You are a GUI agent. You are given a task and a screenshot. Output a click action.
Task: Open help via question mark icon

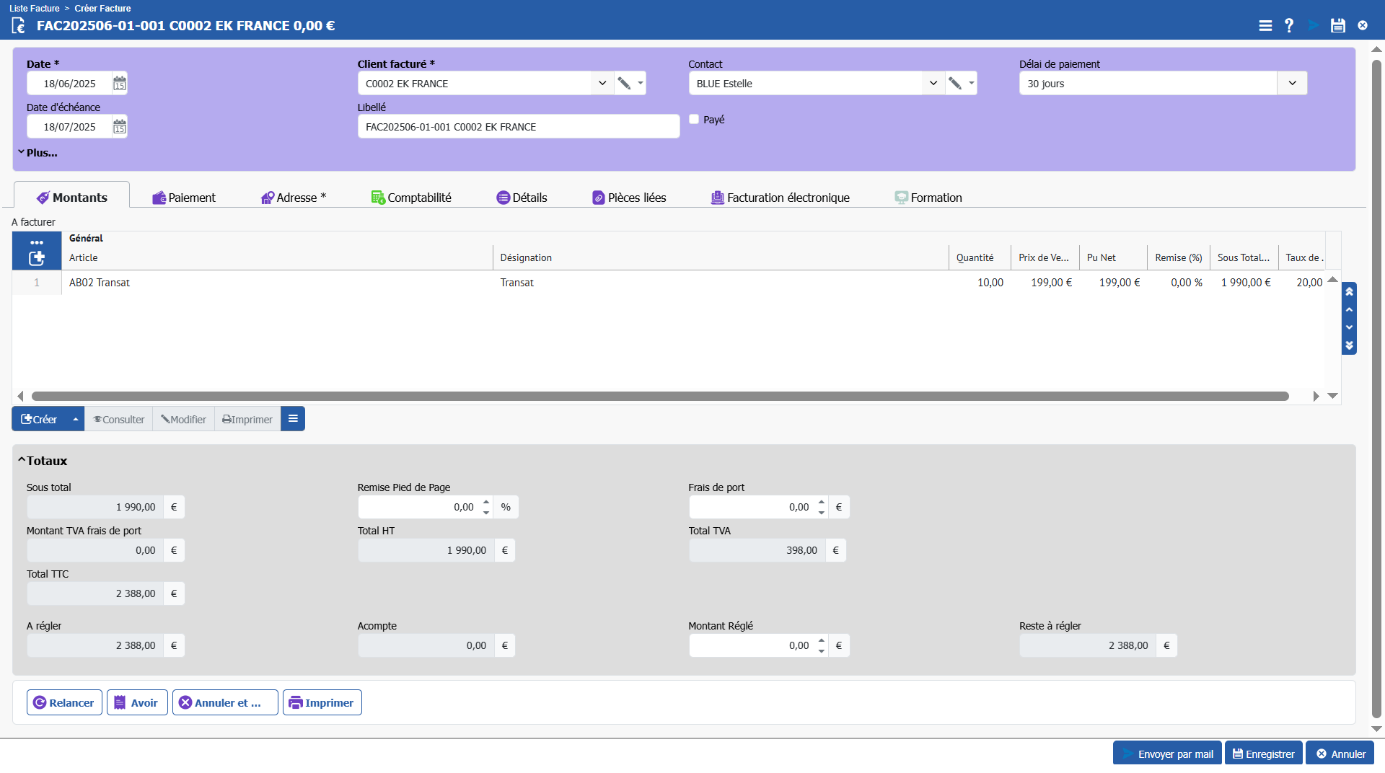[x=1289, y=26]
